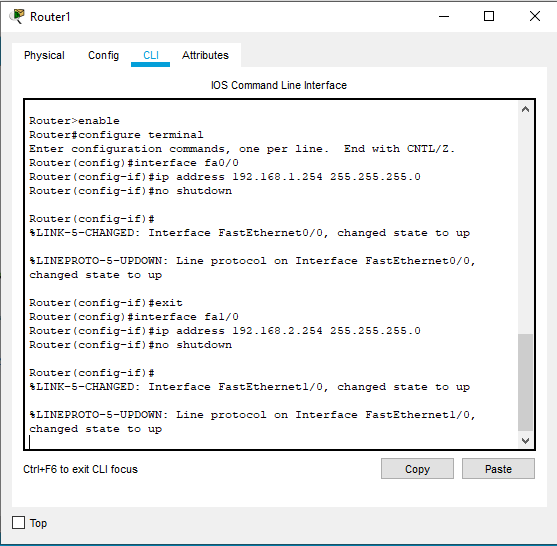Click the Copy button

point(417,469)
